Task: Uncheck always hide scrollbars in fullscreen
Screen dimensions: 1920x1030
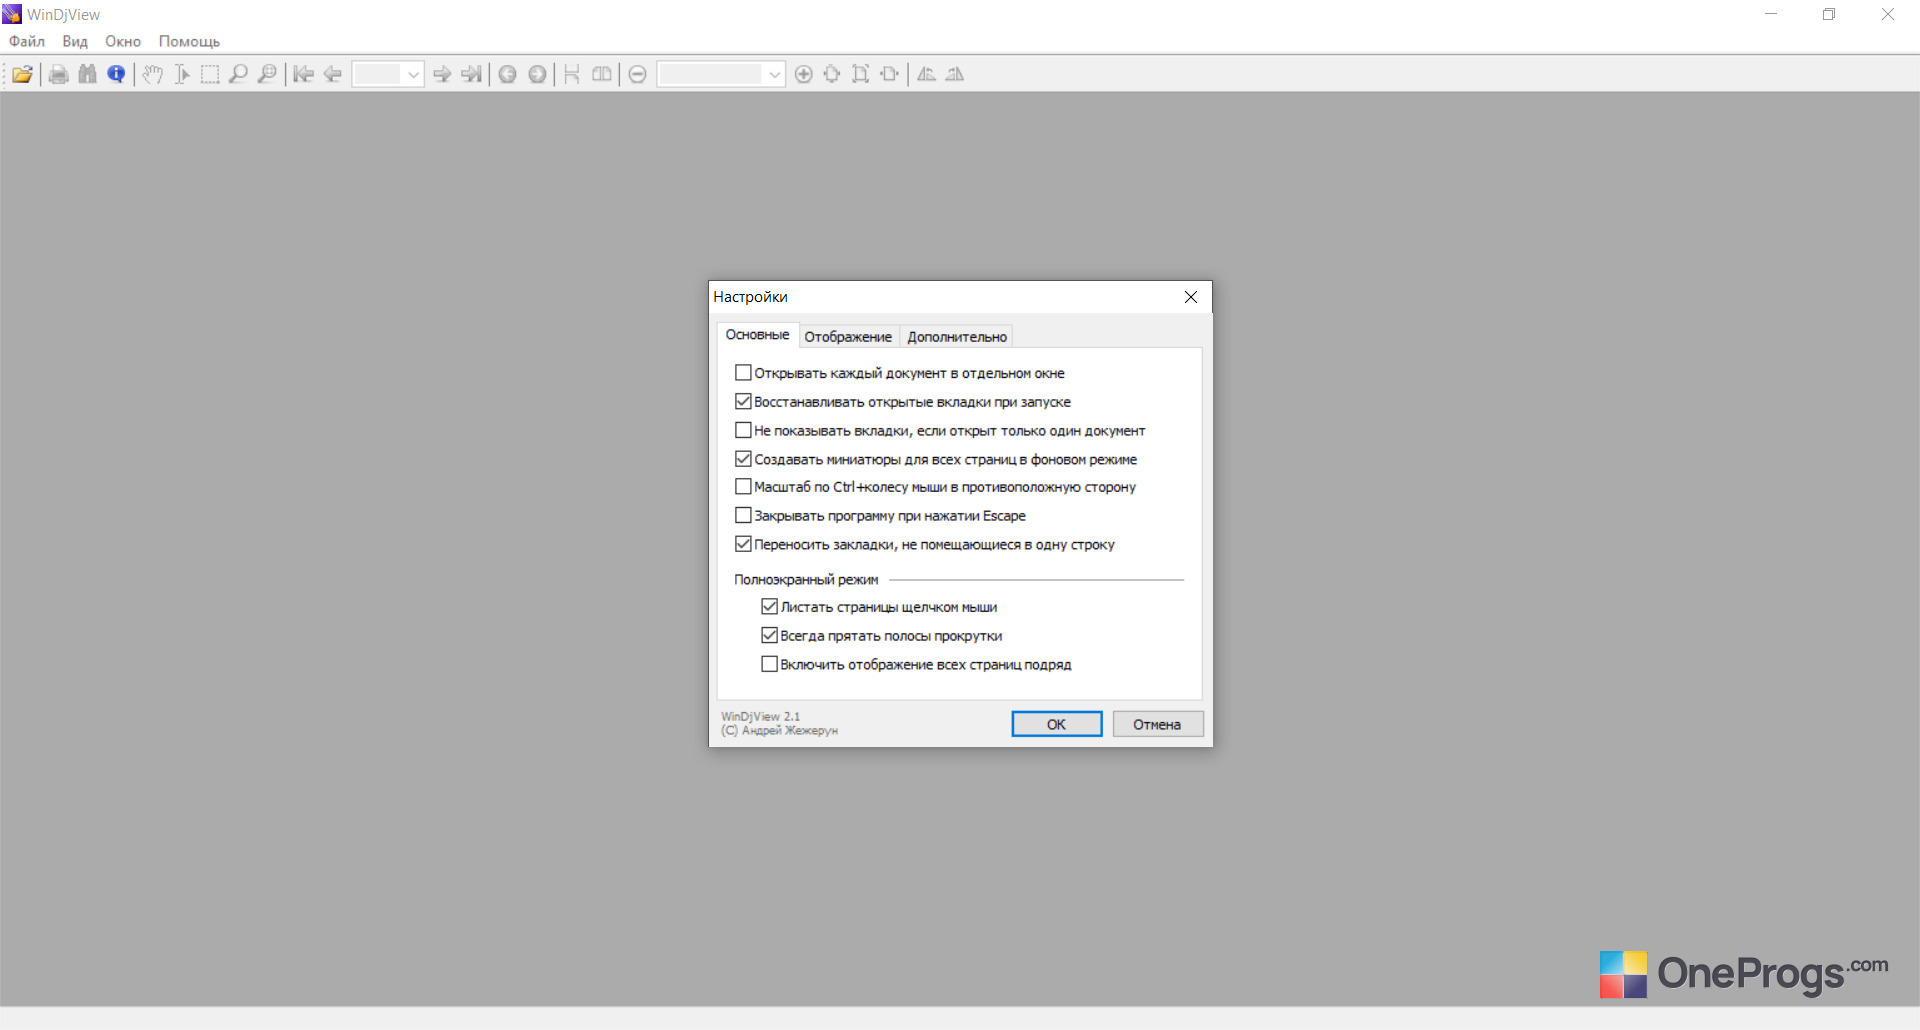Action: (881, 636)
